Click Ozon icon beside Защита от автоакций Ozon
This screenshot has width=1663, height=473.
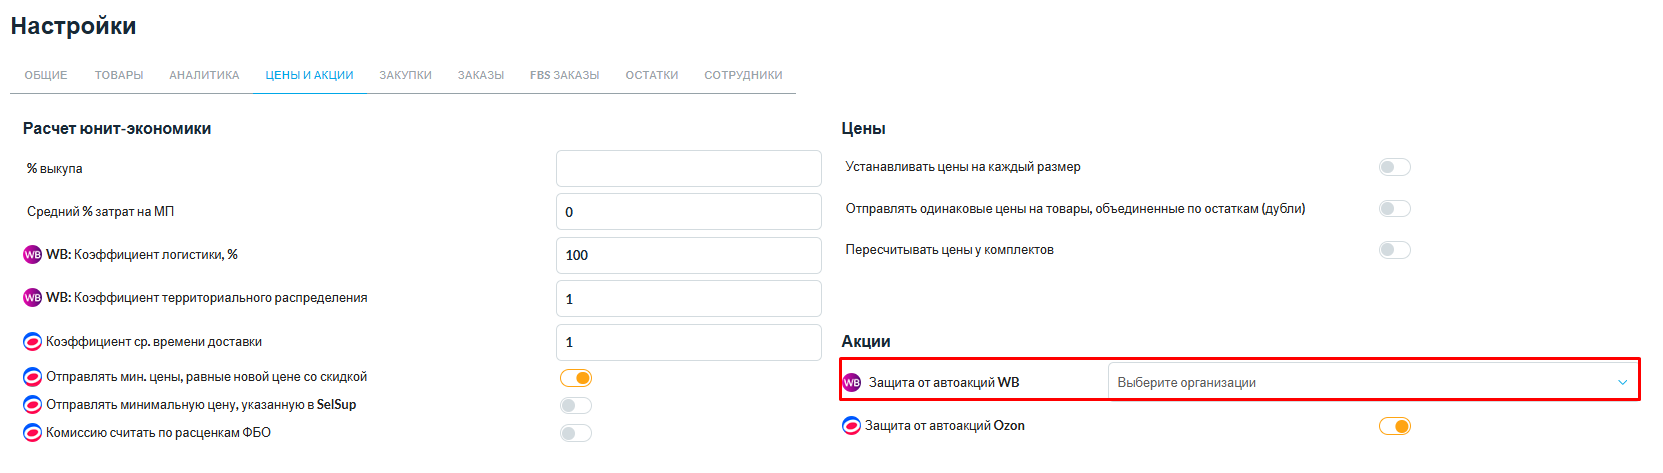tap(852, 426)
